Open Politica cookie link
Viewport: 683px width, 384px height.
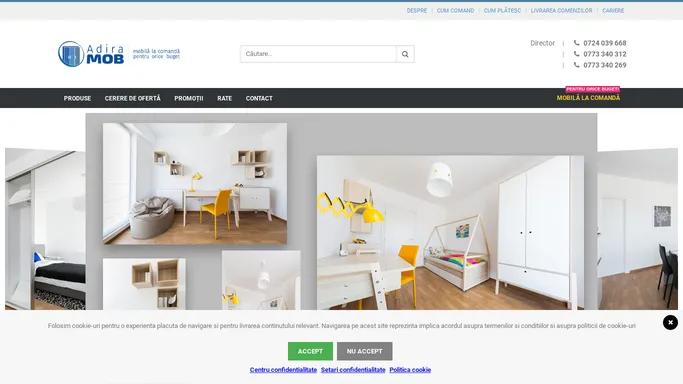click(x=410, y=370)
